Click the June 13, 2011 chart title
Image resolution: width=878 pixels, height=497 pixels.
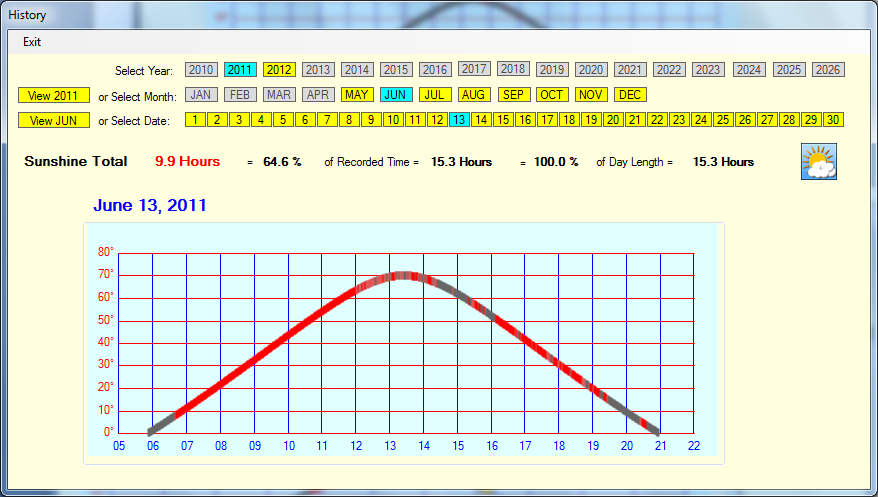pyautogui.click(x=150, y=205)
